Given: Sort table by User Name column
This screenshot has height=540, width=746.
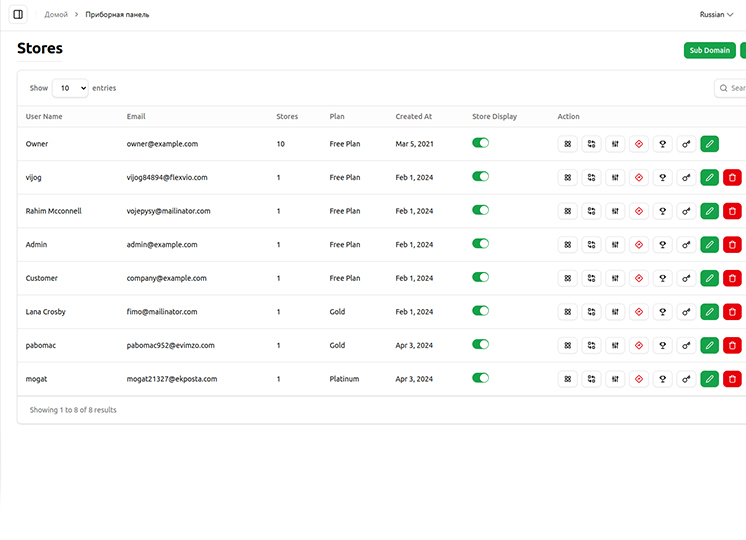Looking at the screenshot, I should point(44,117).
